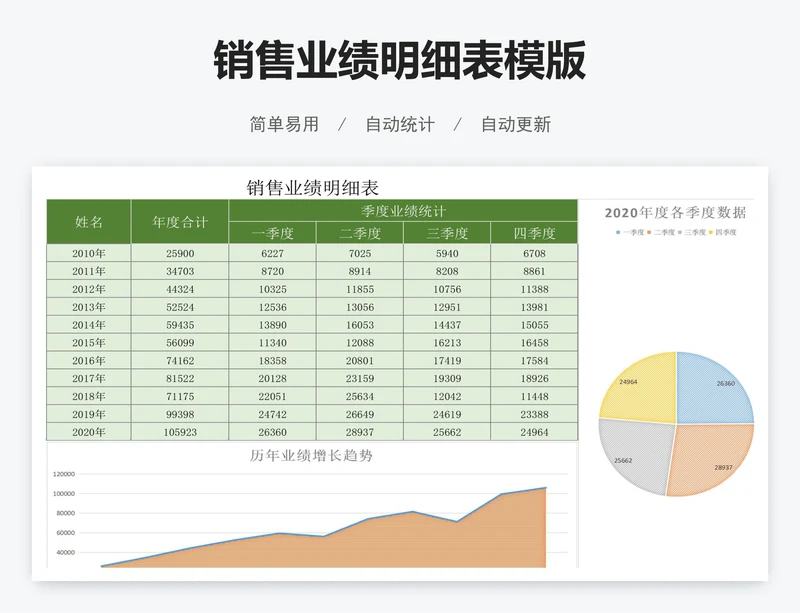Click the 一季度 pie legend entry
The image size is (800, 613).
point(630,232)
